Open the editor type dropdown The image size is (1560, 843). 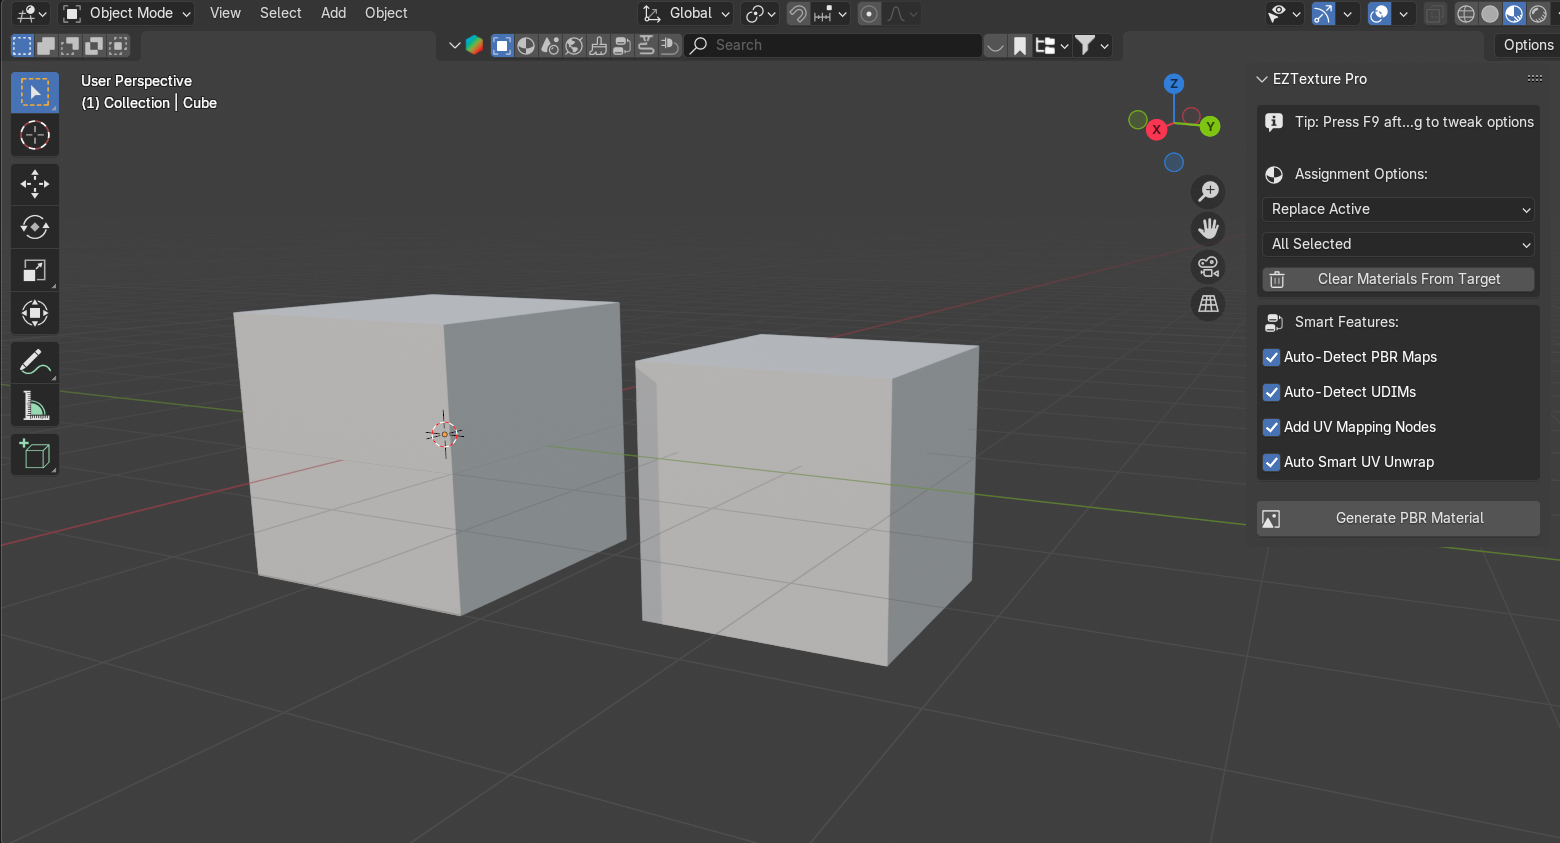point(32,13)
